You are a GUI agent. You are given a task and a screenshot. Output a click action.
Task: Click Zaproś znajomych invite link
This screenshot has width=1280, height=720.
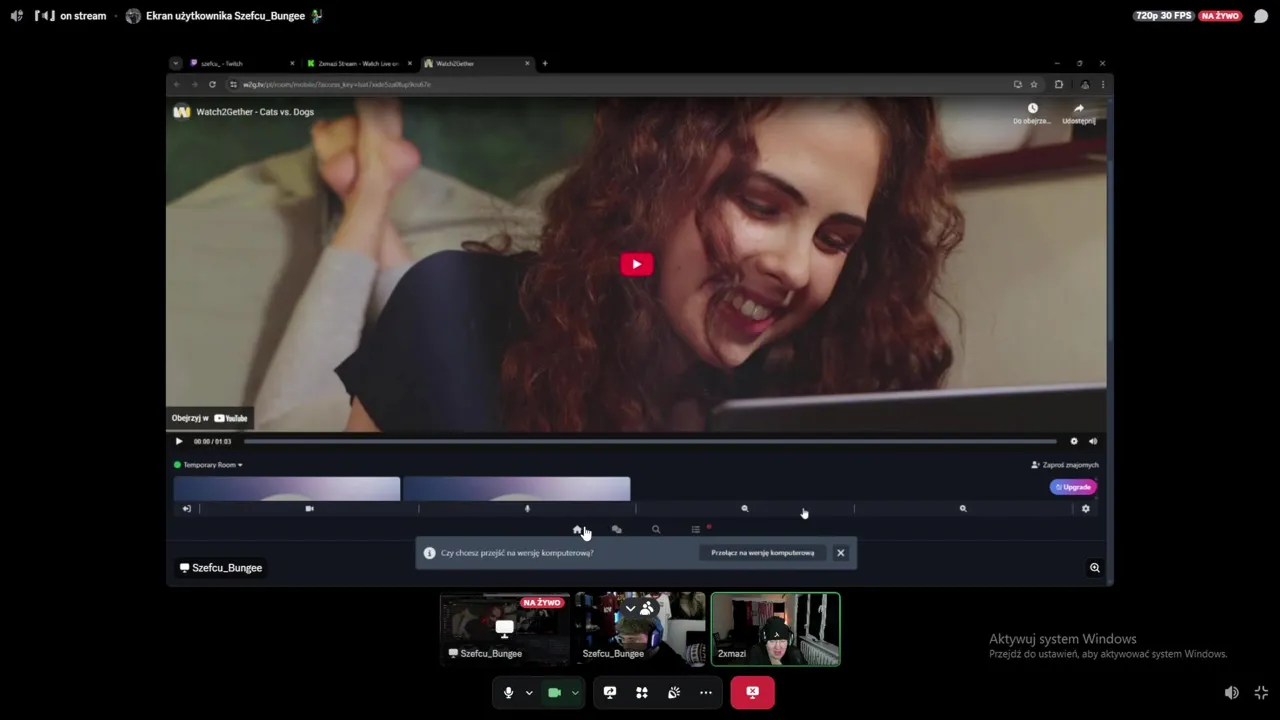(1065, 465)
